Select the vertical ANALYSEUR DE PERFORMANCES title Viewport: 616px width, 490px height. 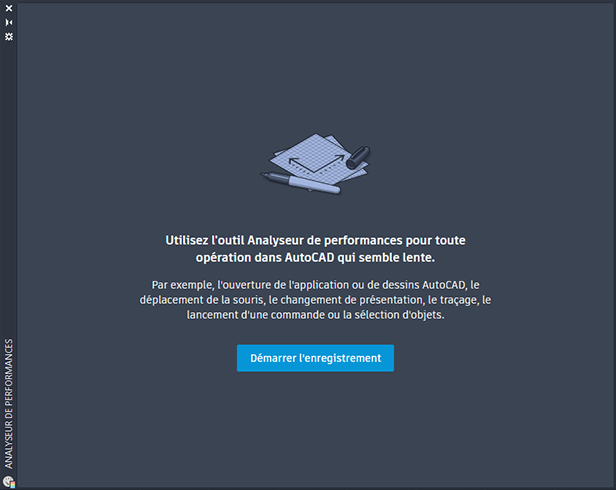coord(9,404)
